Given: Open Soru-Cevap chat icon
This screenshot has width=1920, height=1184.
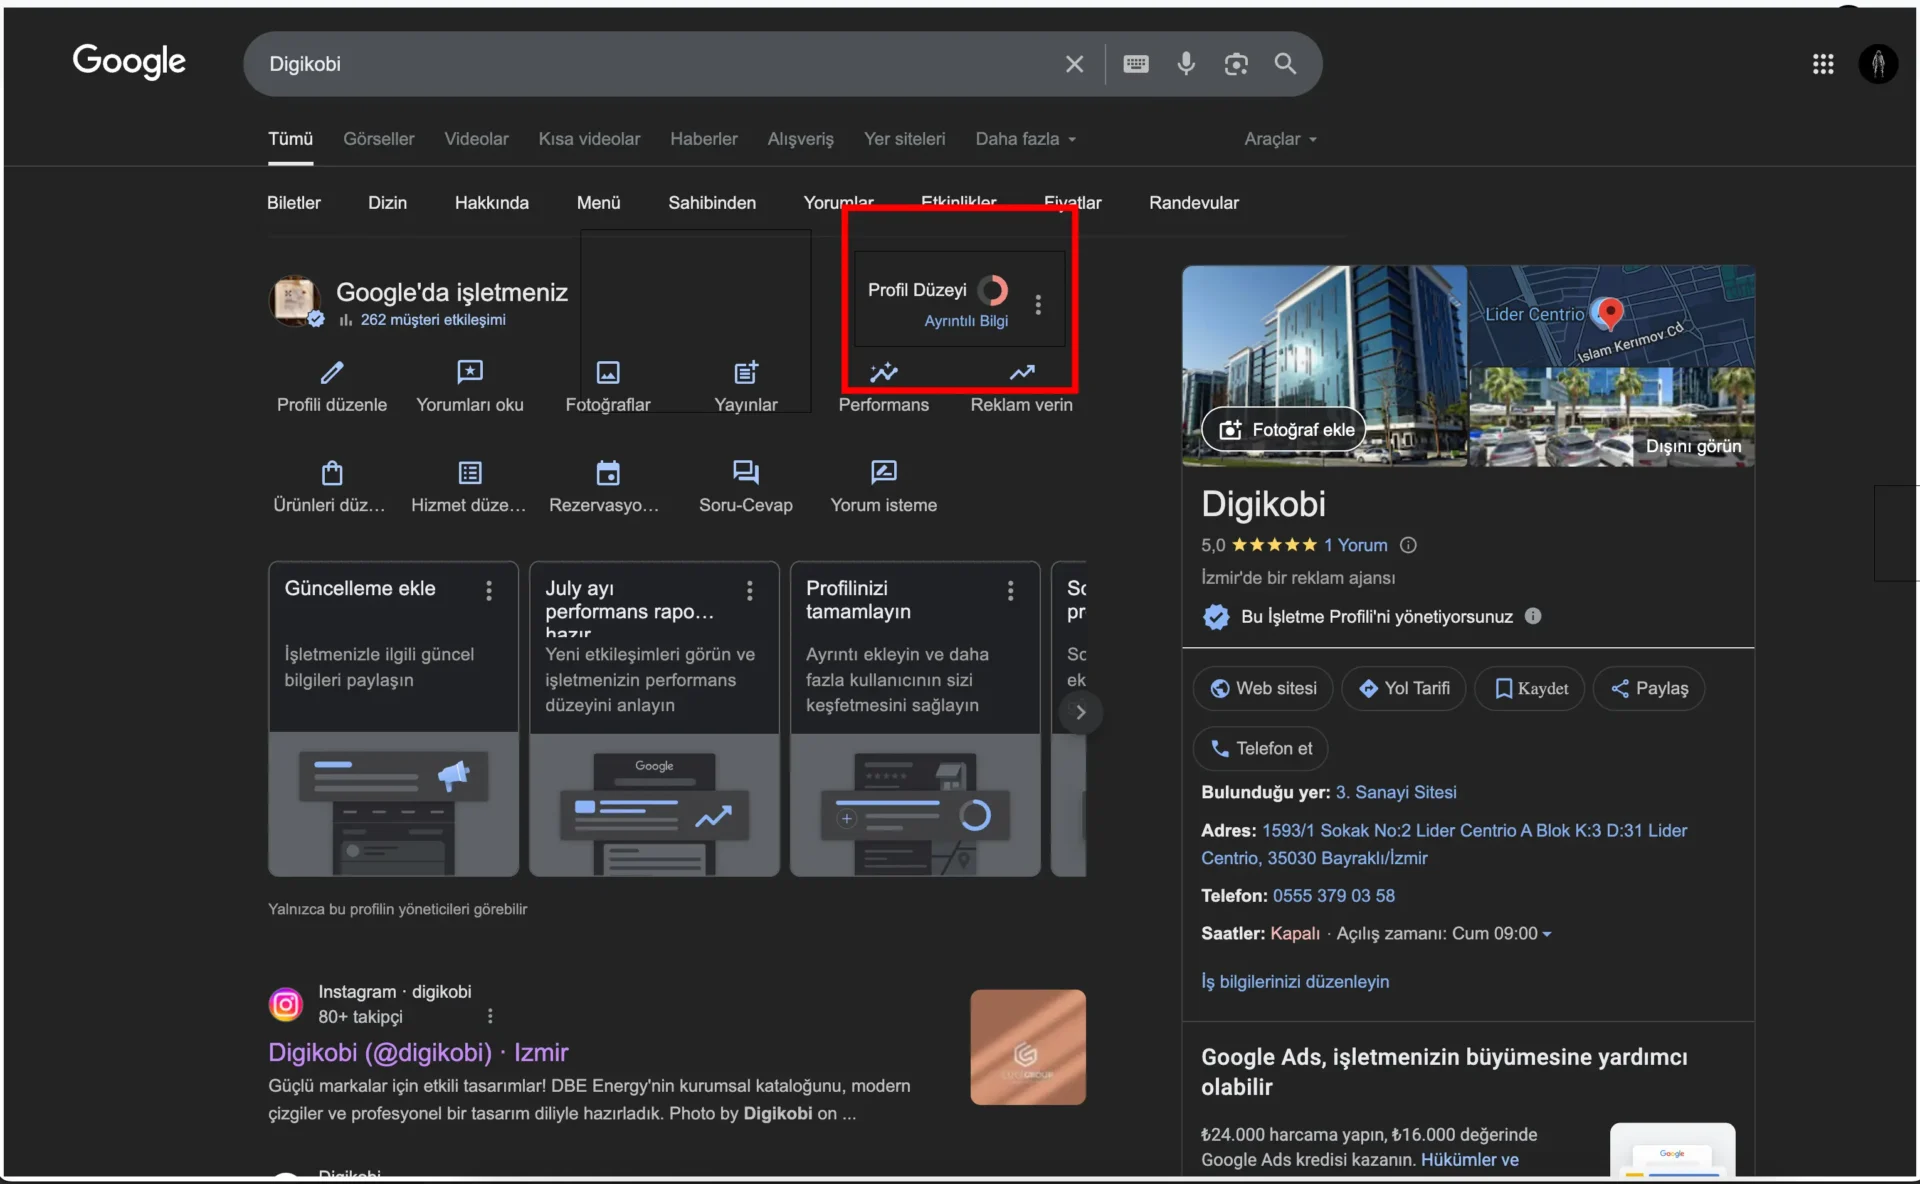Looking at the screenshot, I should (x=746, y=472).
